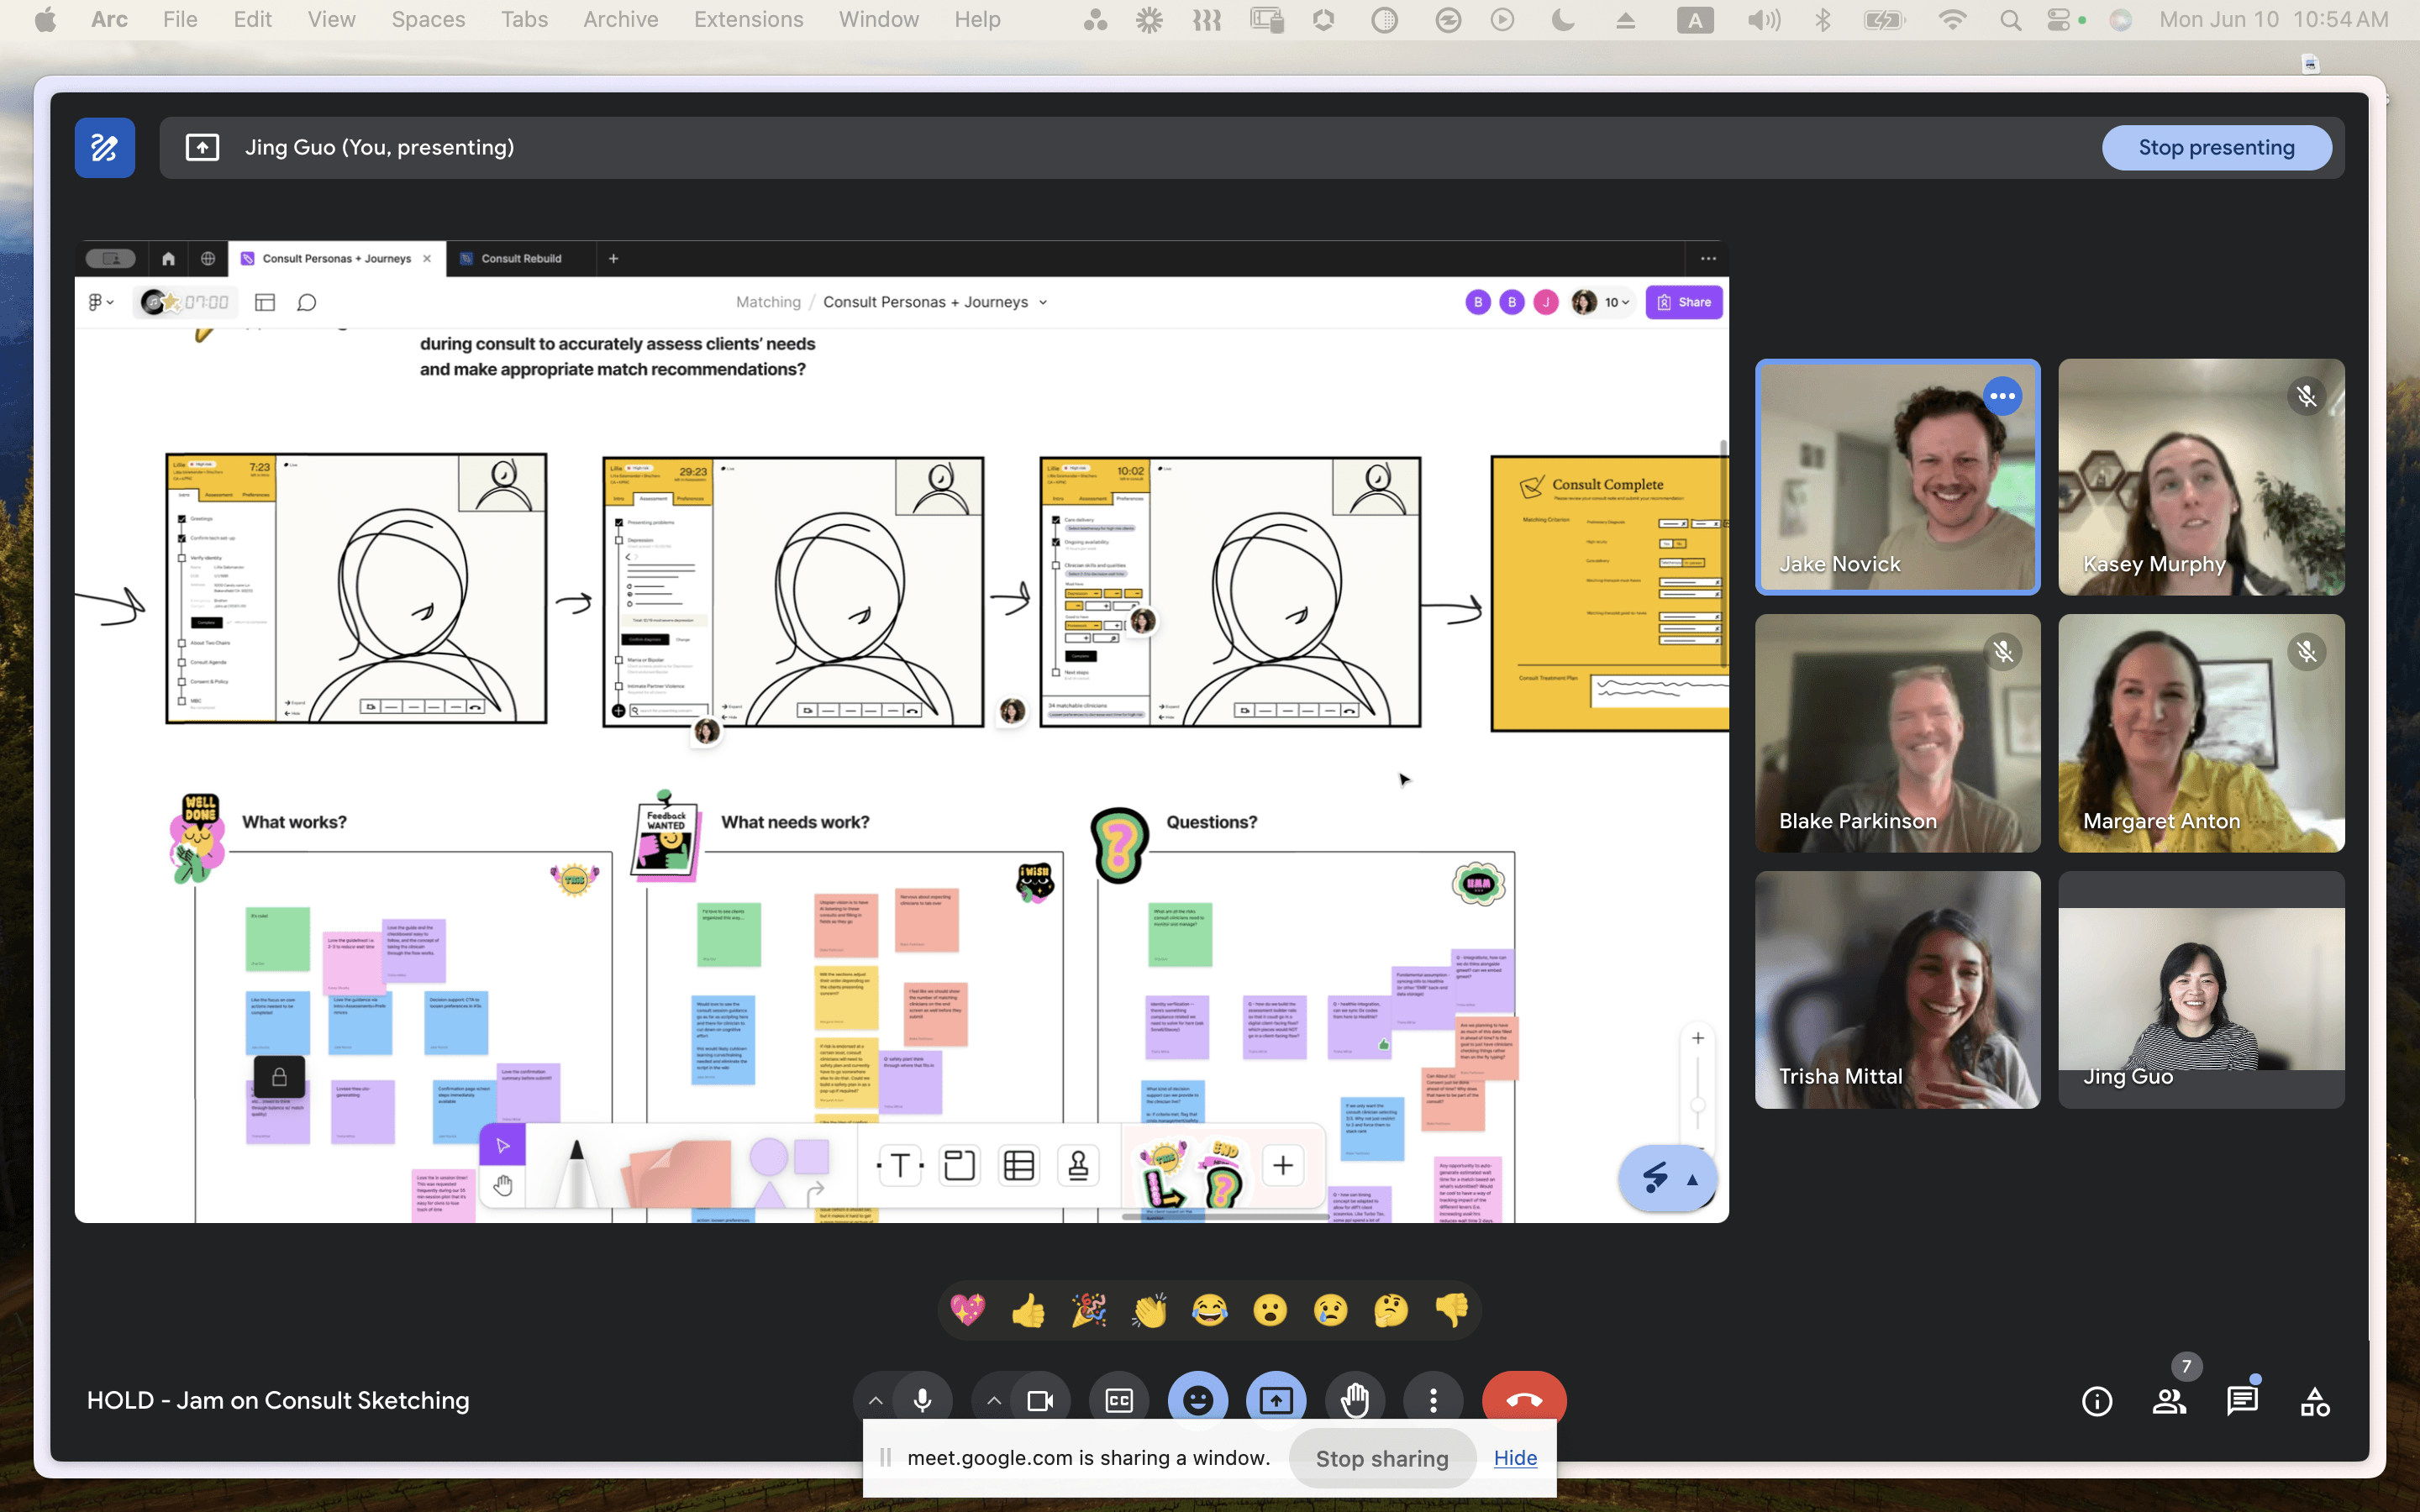
Task: Click Trisha Mittal's video tile
Action: click(x=1897, y=989)
